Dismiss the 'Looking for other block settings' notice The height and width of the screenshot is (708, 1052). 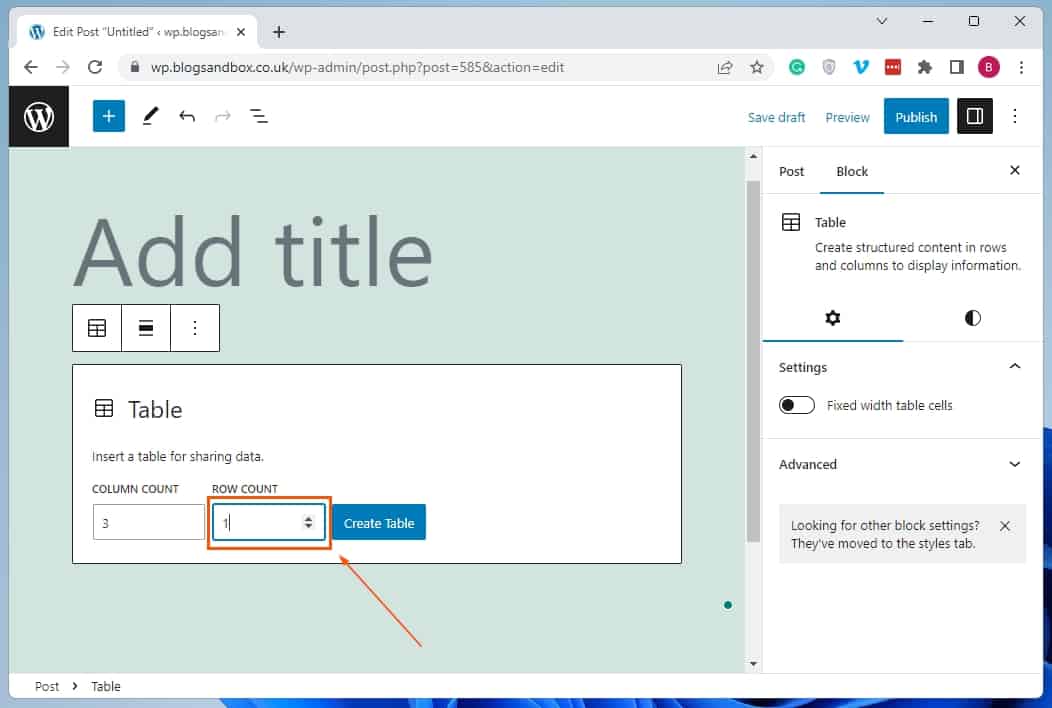point(1004,526)
